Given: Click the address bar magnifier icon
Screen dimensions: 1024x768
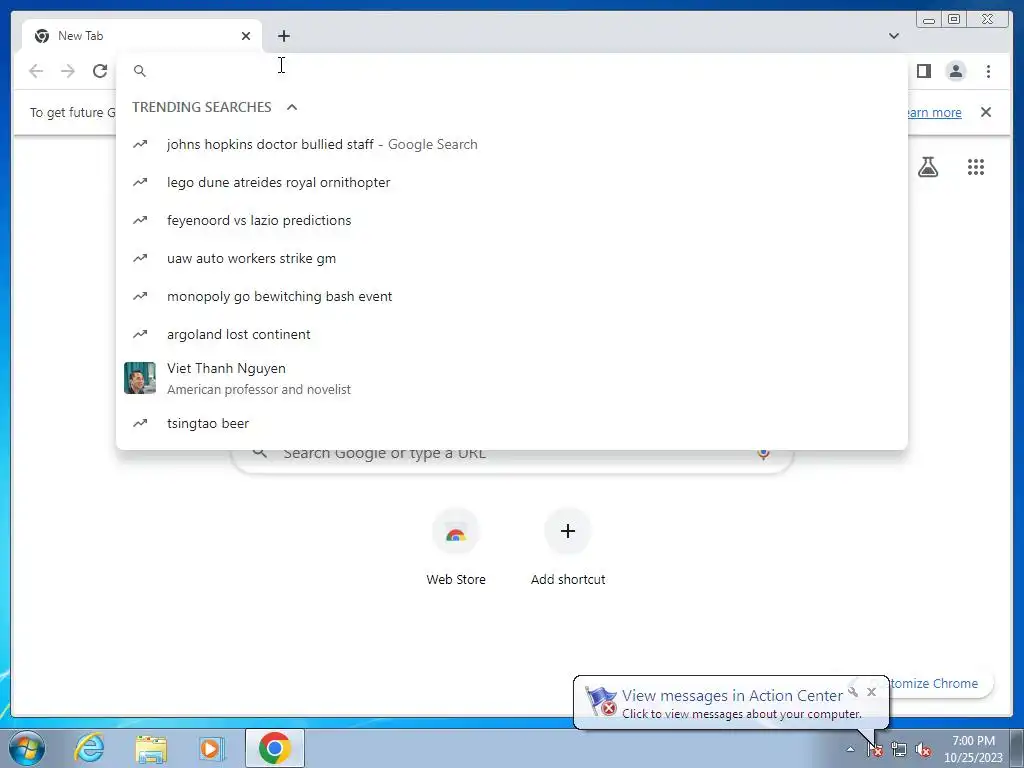Looking at the screenshot, I should click(x=140, y=71).
